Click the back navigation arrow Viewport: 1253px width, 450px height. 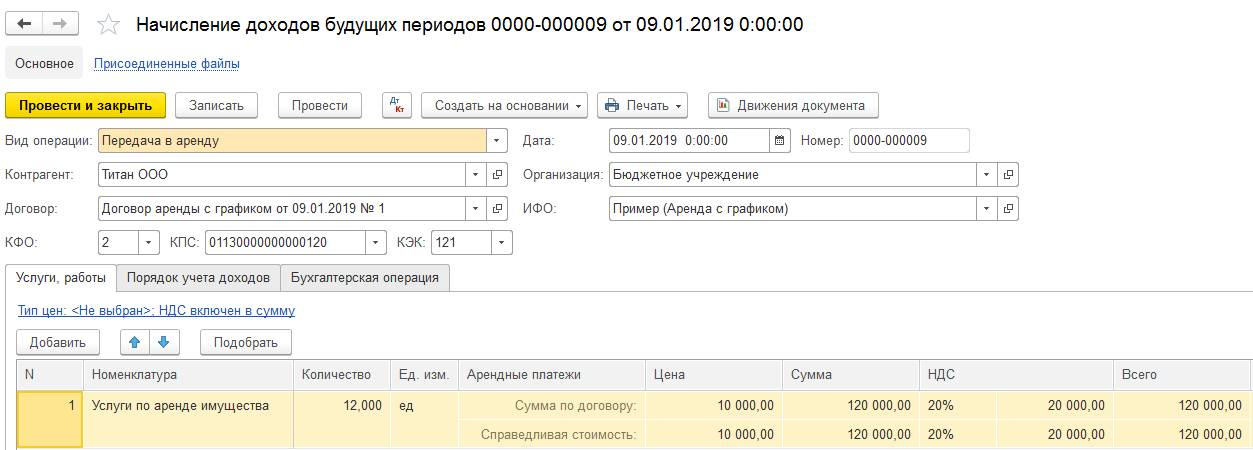click(26, 24)
